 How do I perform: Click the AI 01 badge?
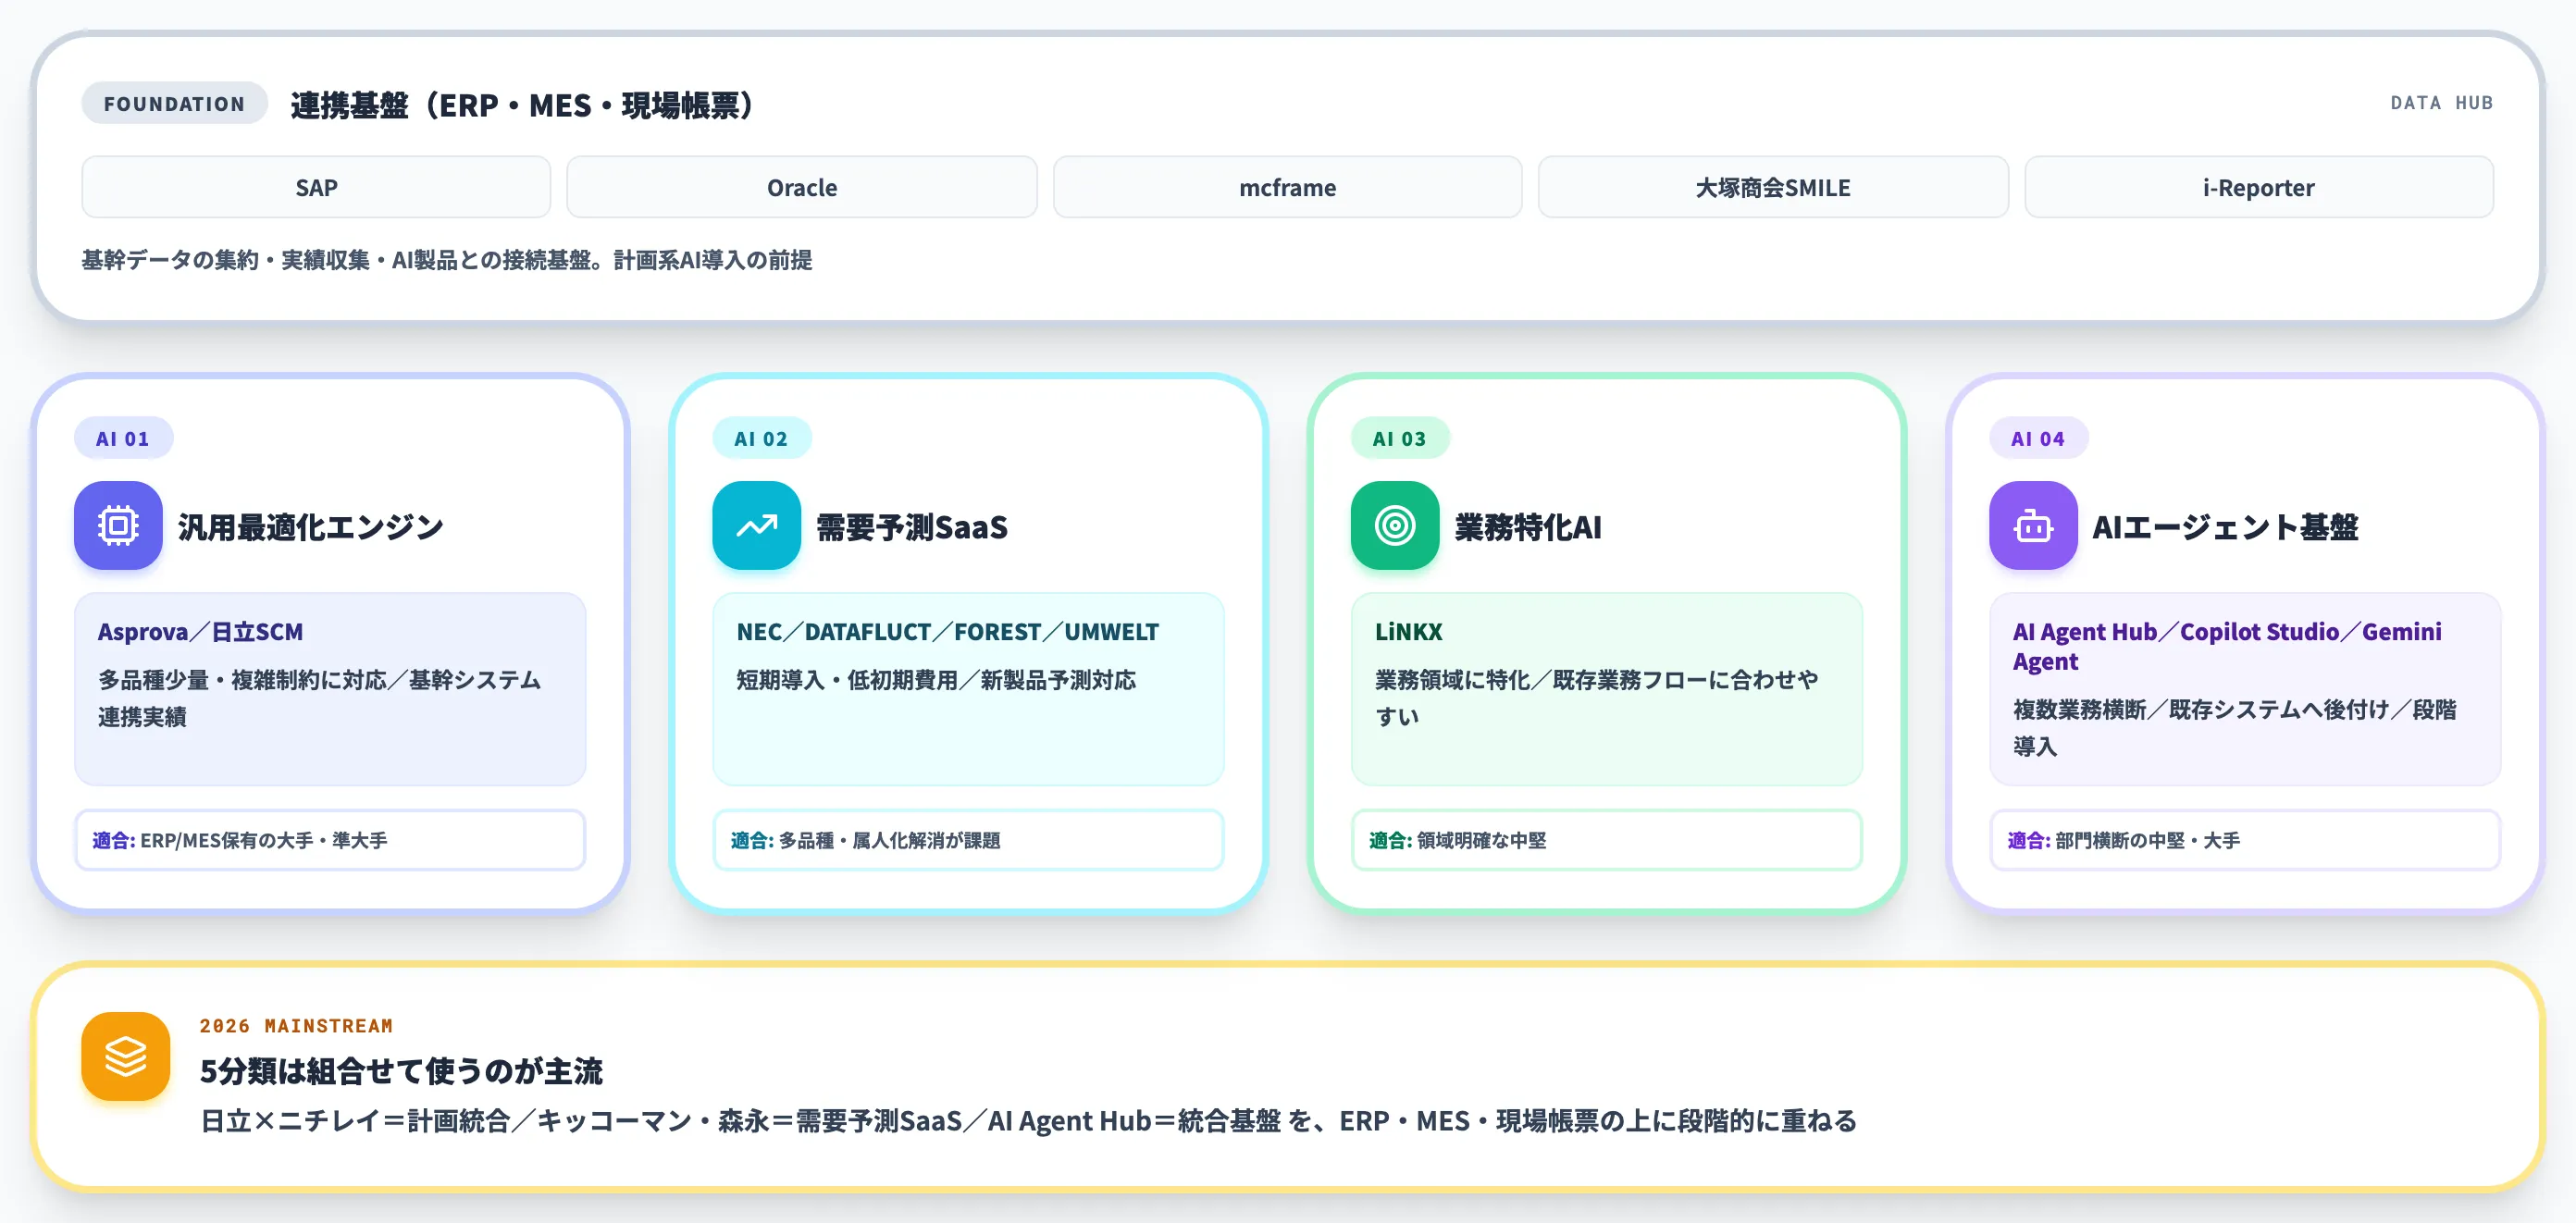click(x=123, y=438)
